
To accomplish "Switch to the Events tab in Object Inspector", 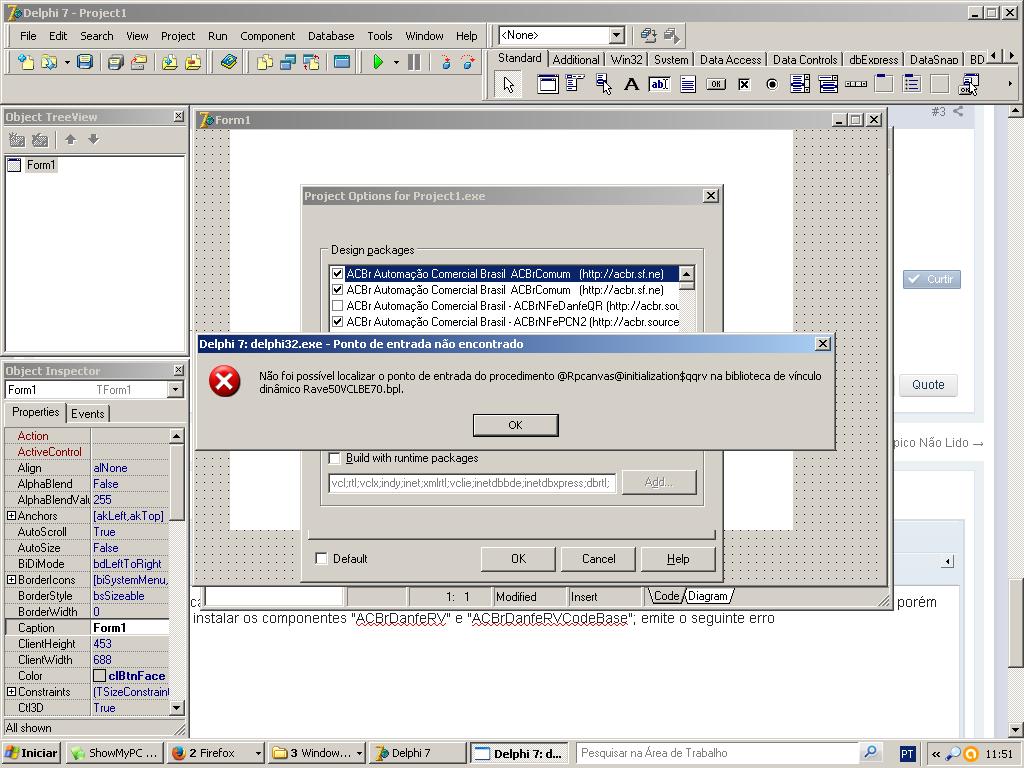I will pos(88,413).
